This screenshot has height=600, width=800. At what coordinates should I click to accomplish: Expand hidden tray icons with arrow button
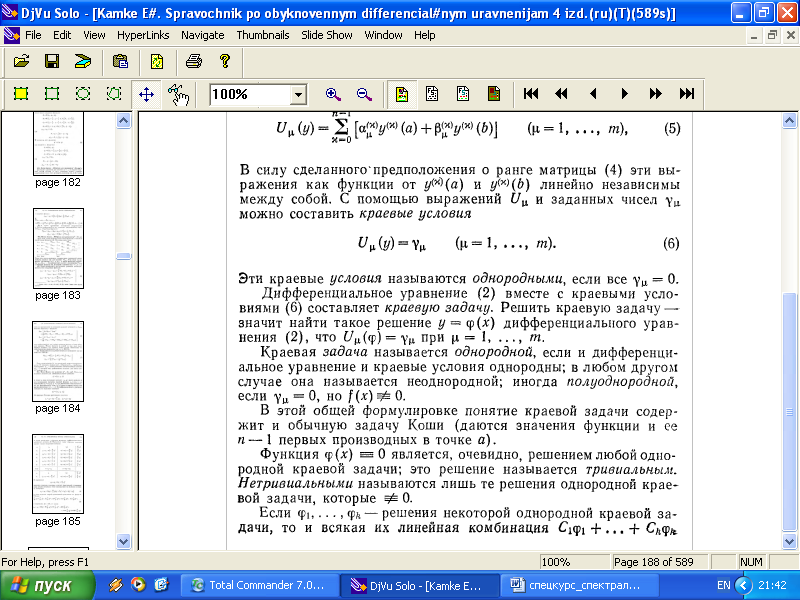point(744,585)
